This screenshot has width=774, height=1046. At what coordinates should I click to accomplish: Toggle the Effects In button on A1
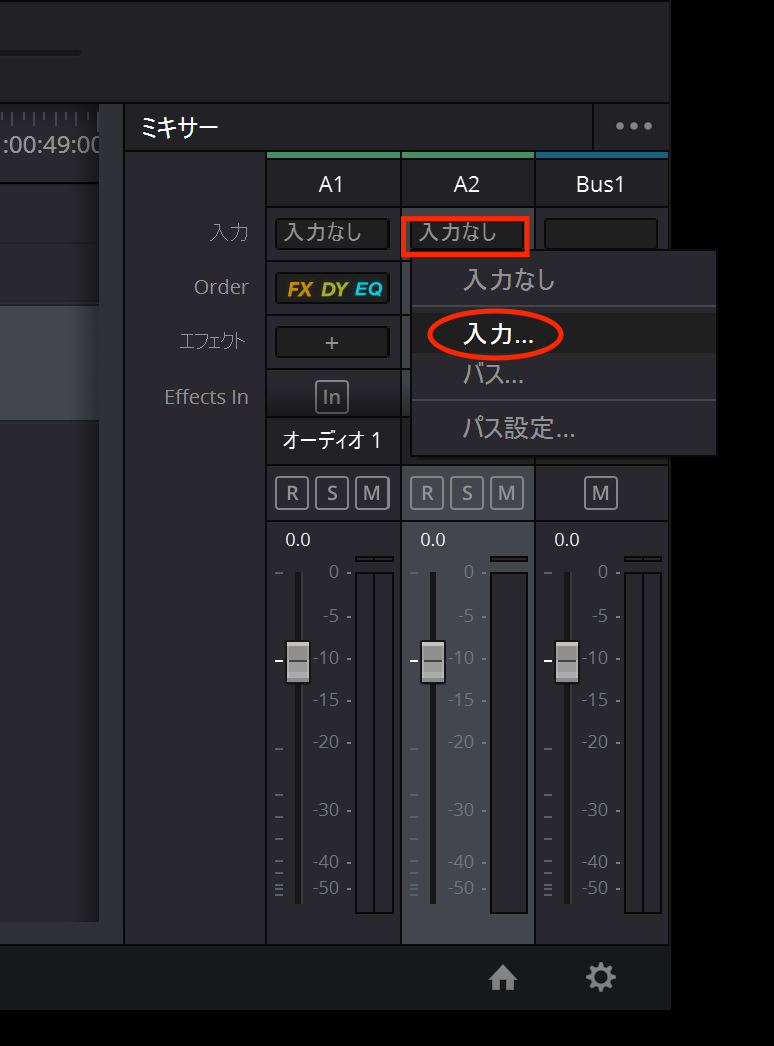(332, 397)
